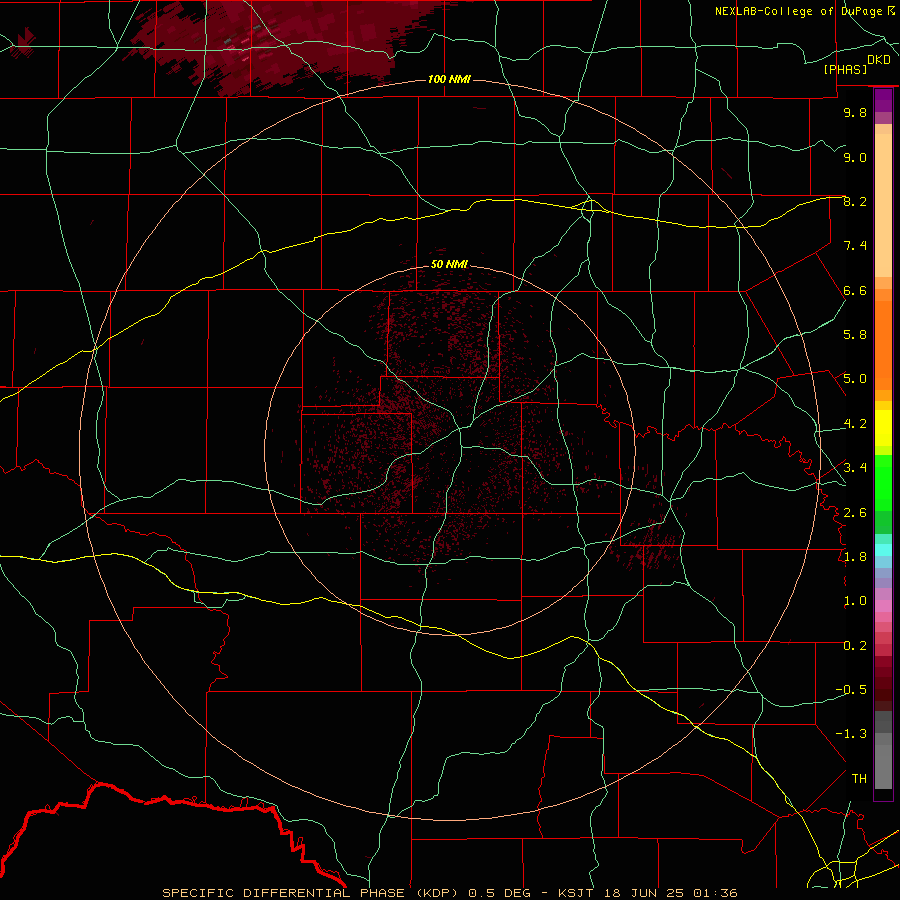
Task: Click the 2.6 value on the scale
Action: pyautogui.click(x=855, y=513)
